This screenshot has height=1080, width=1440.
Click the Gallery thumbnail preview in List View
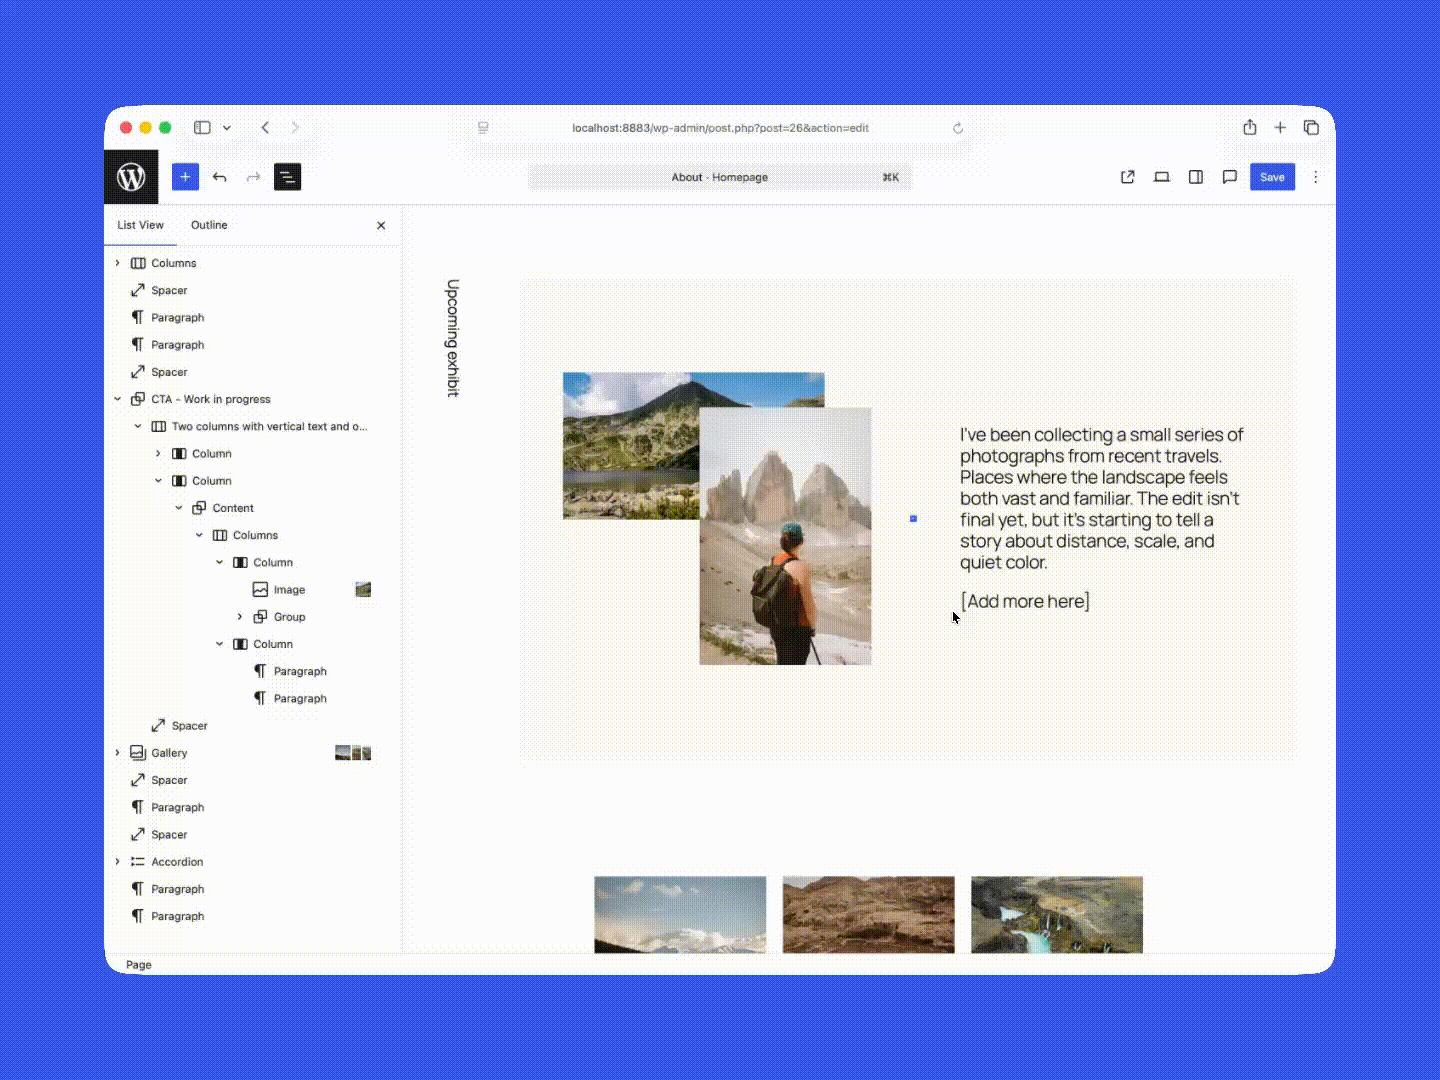(352, 752)
